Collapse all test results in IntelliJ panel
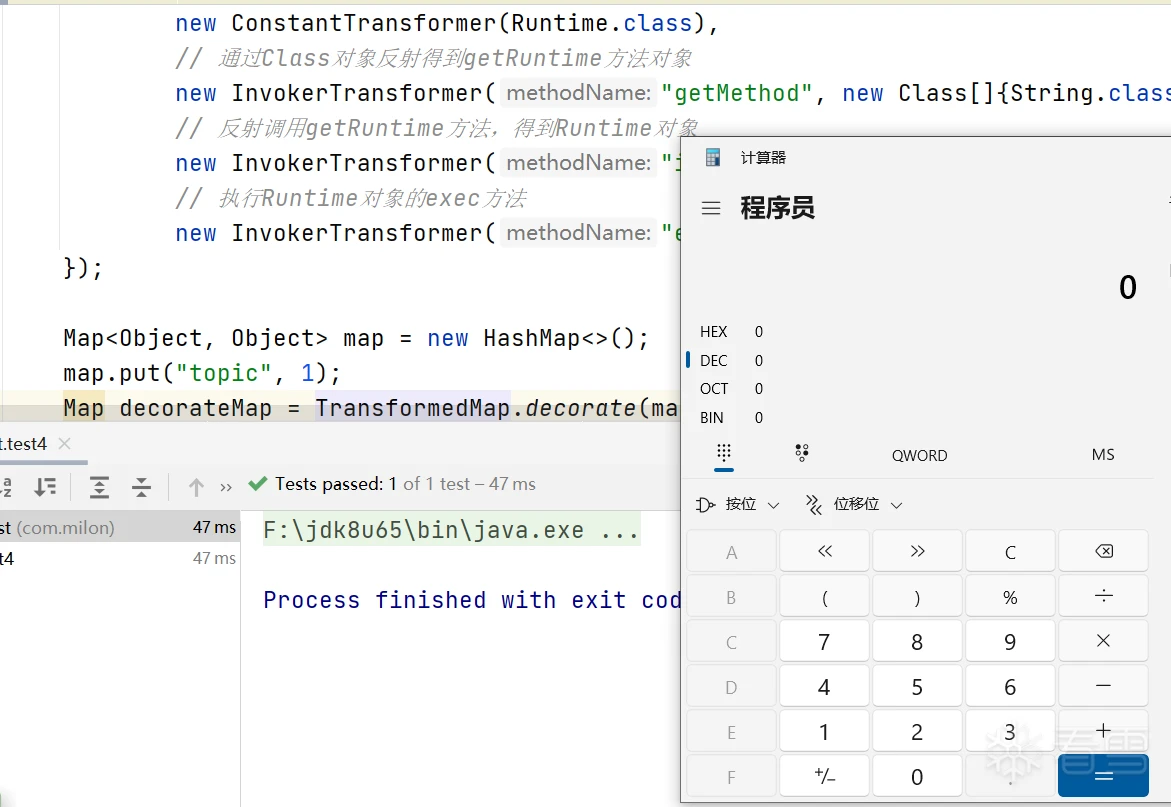This screenshot has height=807, width=1171. (x=141, y=487)
